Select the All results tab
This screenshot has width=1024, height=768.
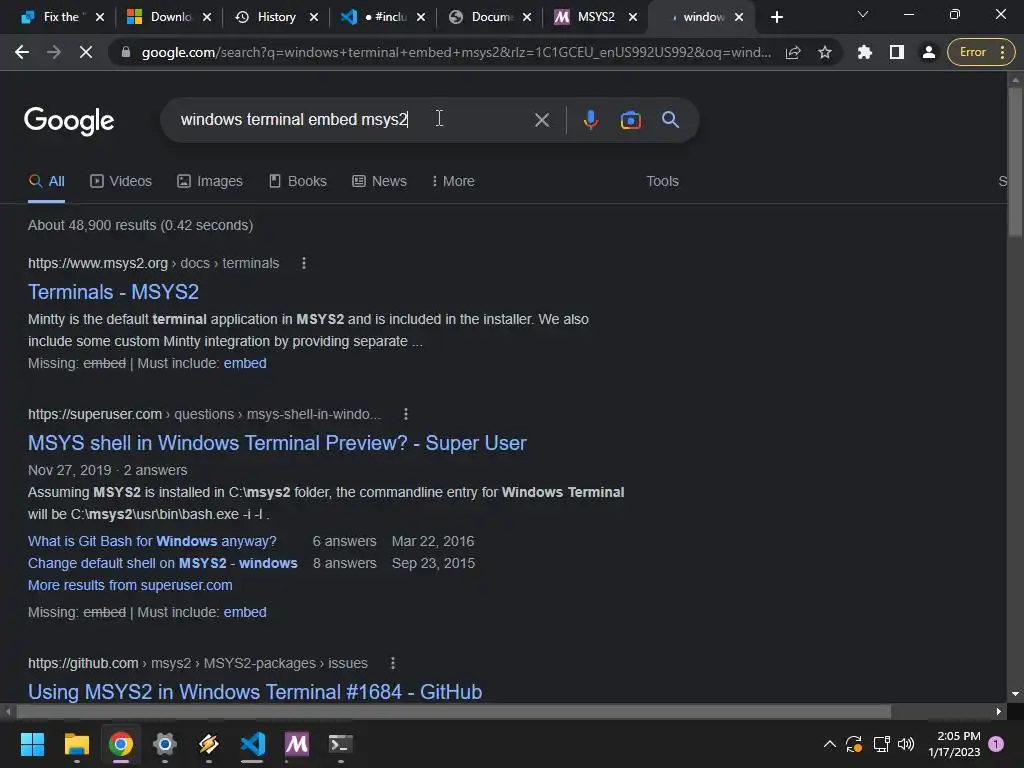click(46, 182)
